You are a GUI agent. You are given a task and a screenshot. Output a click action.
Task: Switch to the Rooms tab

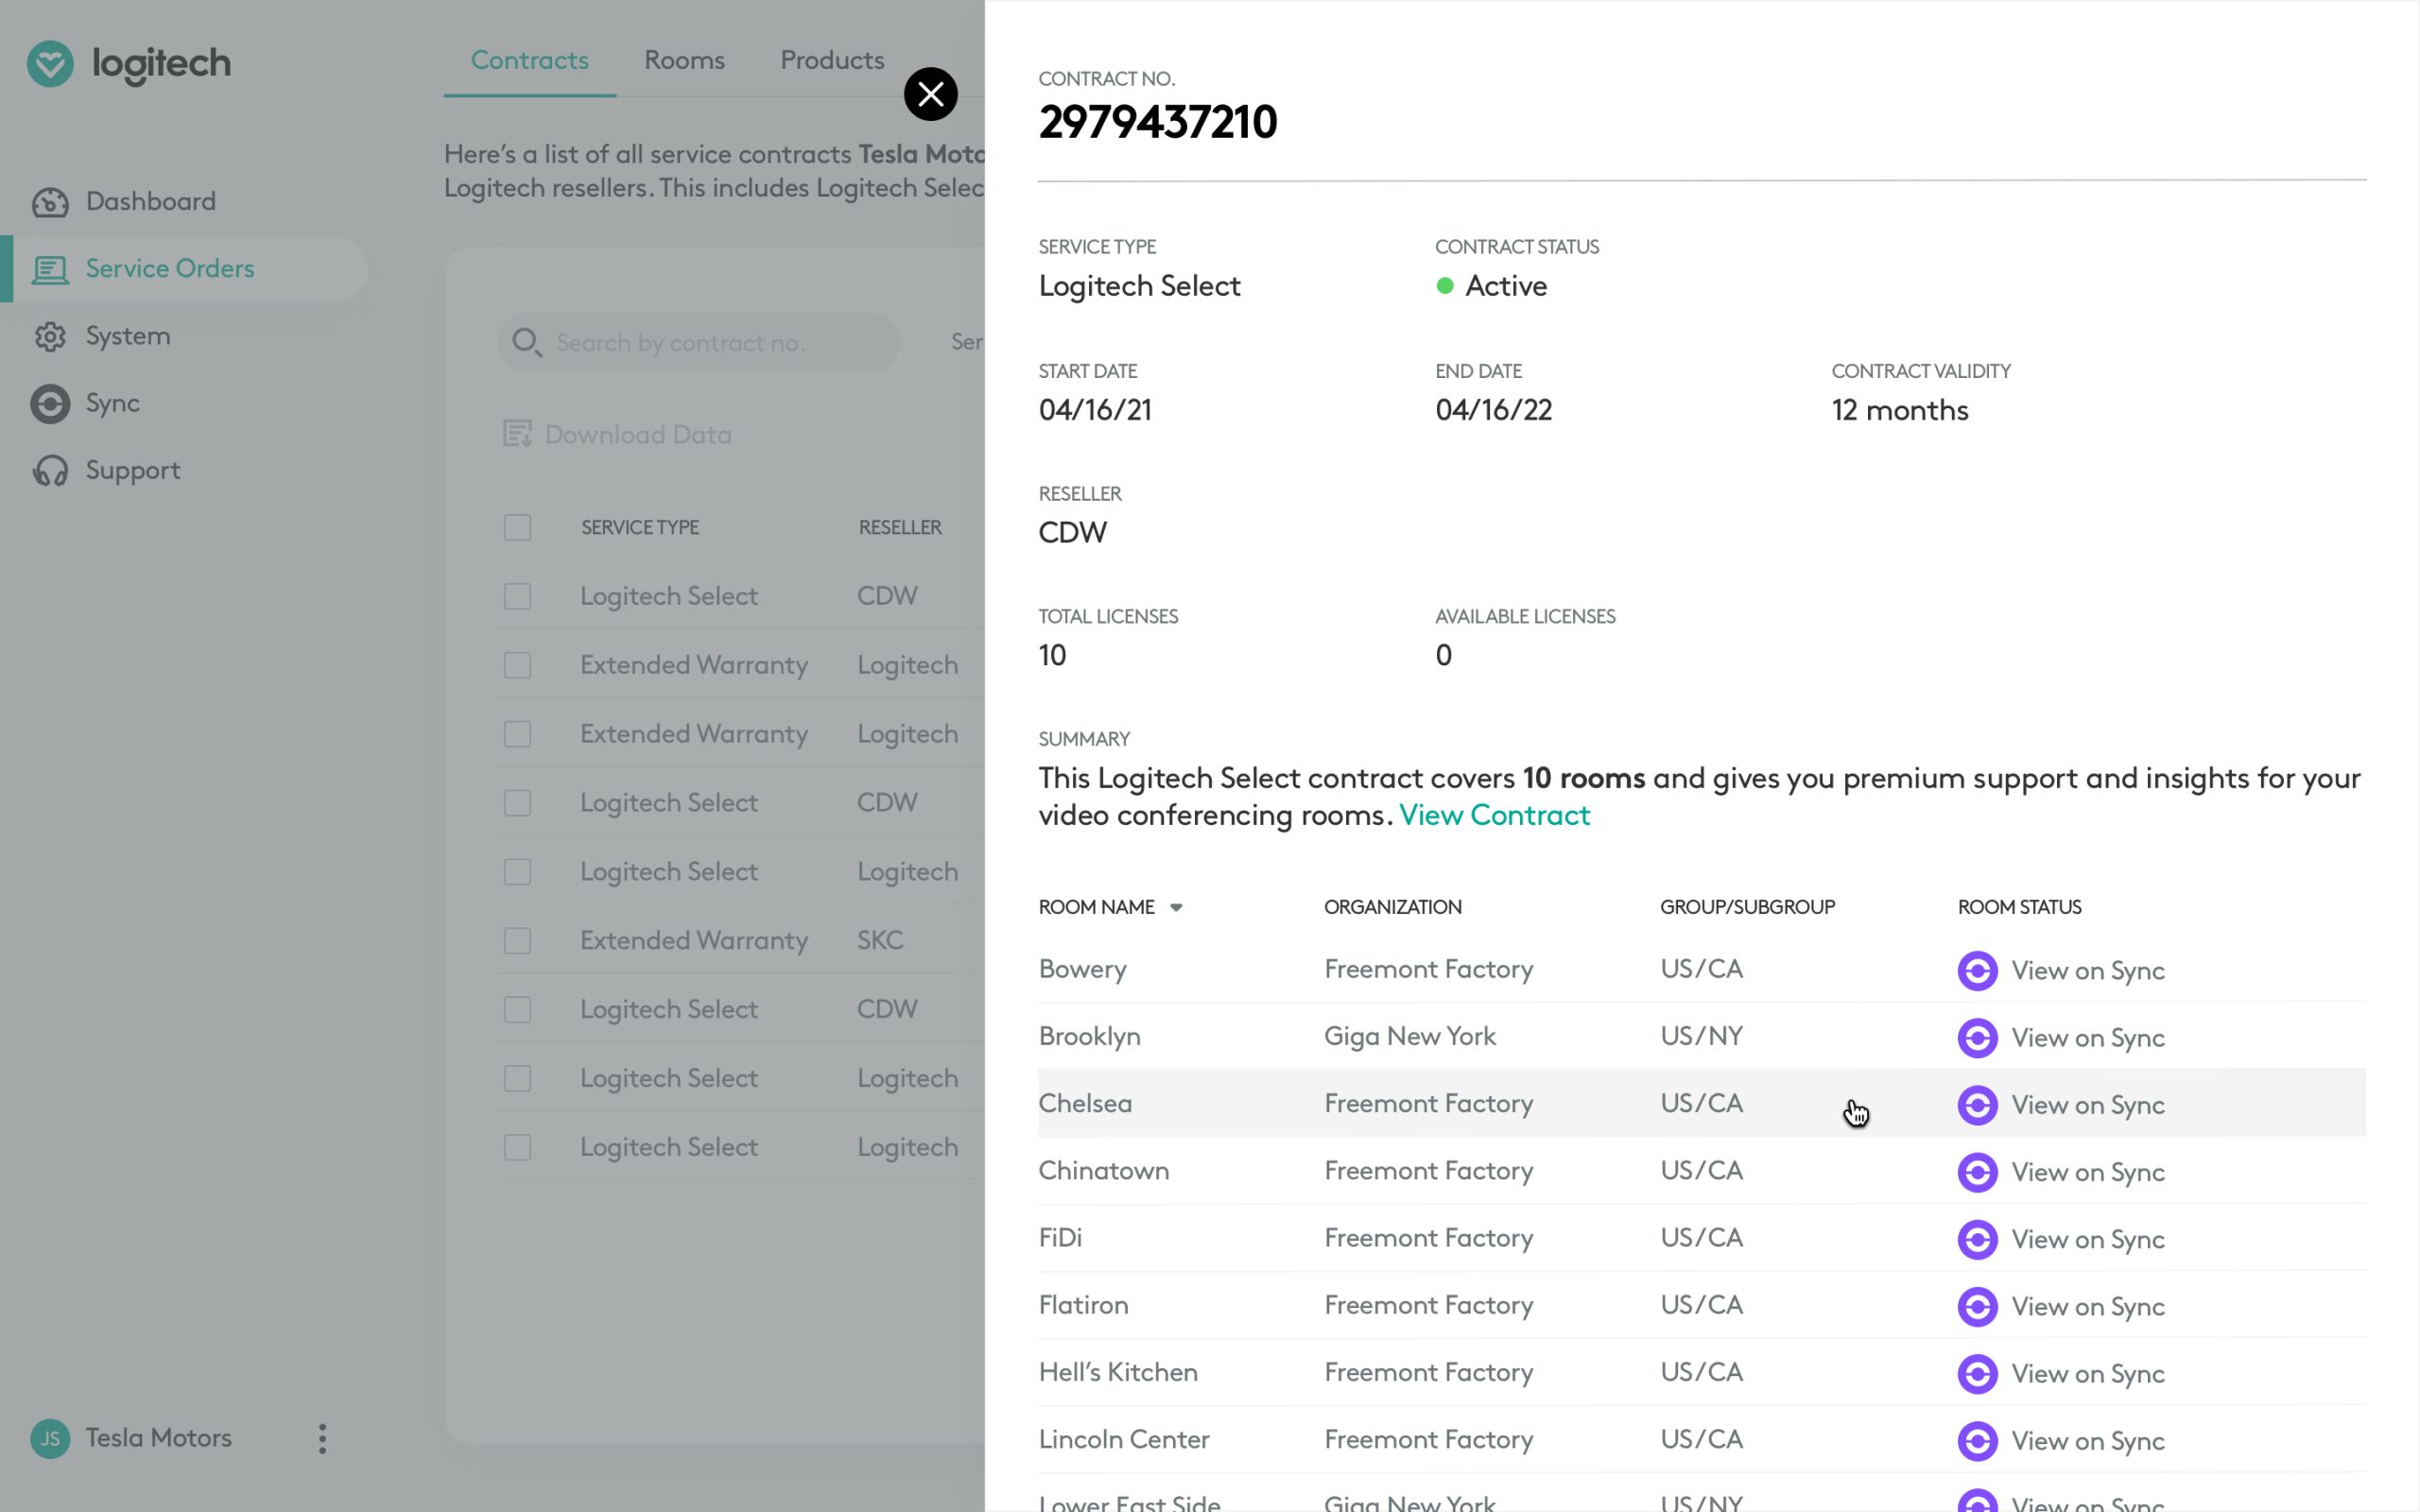(x=684, y=60)
